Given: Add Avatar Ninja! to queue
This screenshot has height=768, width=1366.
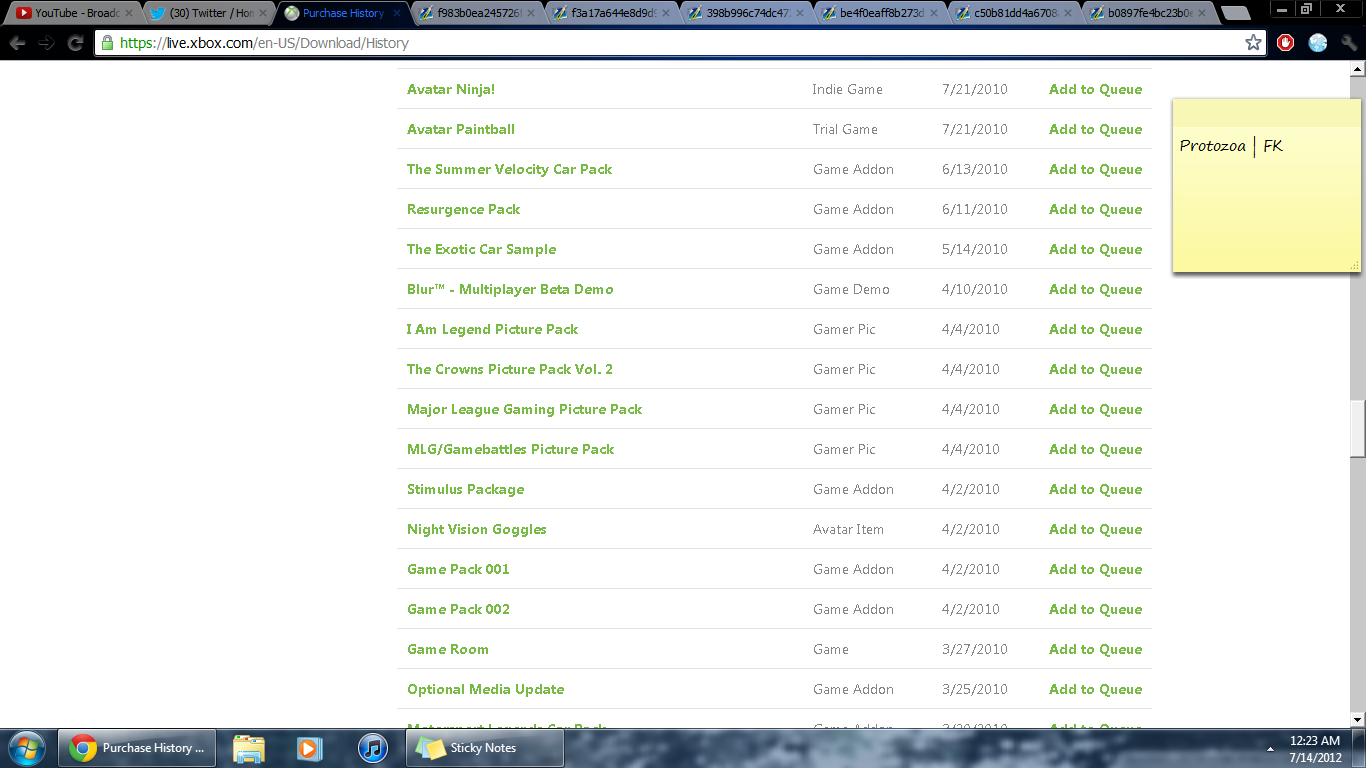Looking at the screenshot, I should pyautogui.click(x=1095, y=89).
